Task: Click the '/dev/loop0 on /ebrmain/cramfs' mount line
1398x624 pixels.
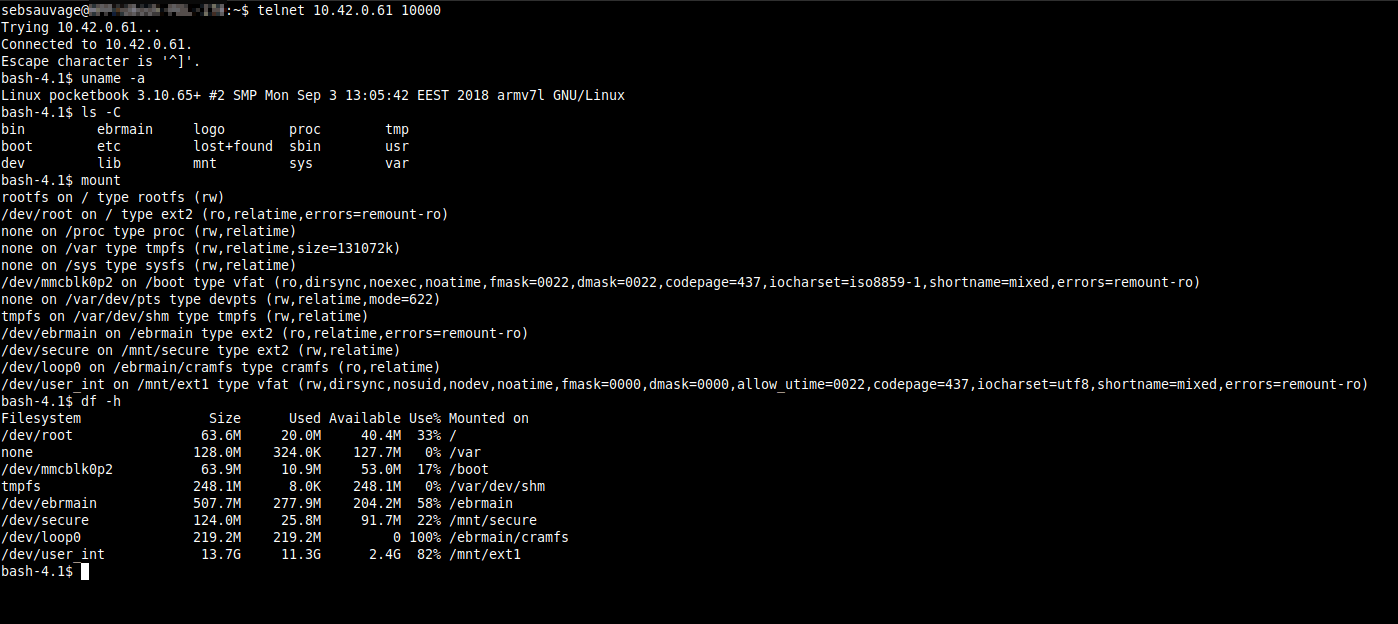Action: [221, 367]
